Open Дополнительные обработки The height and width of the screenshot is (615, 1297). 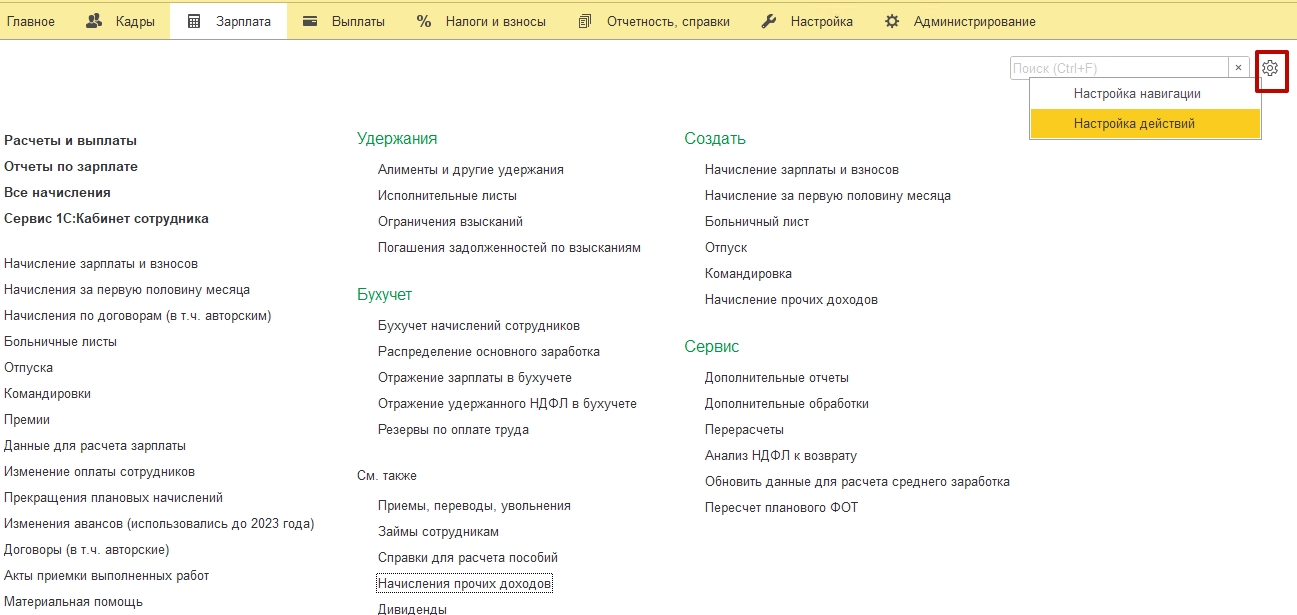[x=787, y=404]
